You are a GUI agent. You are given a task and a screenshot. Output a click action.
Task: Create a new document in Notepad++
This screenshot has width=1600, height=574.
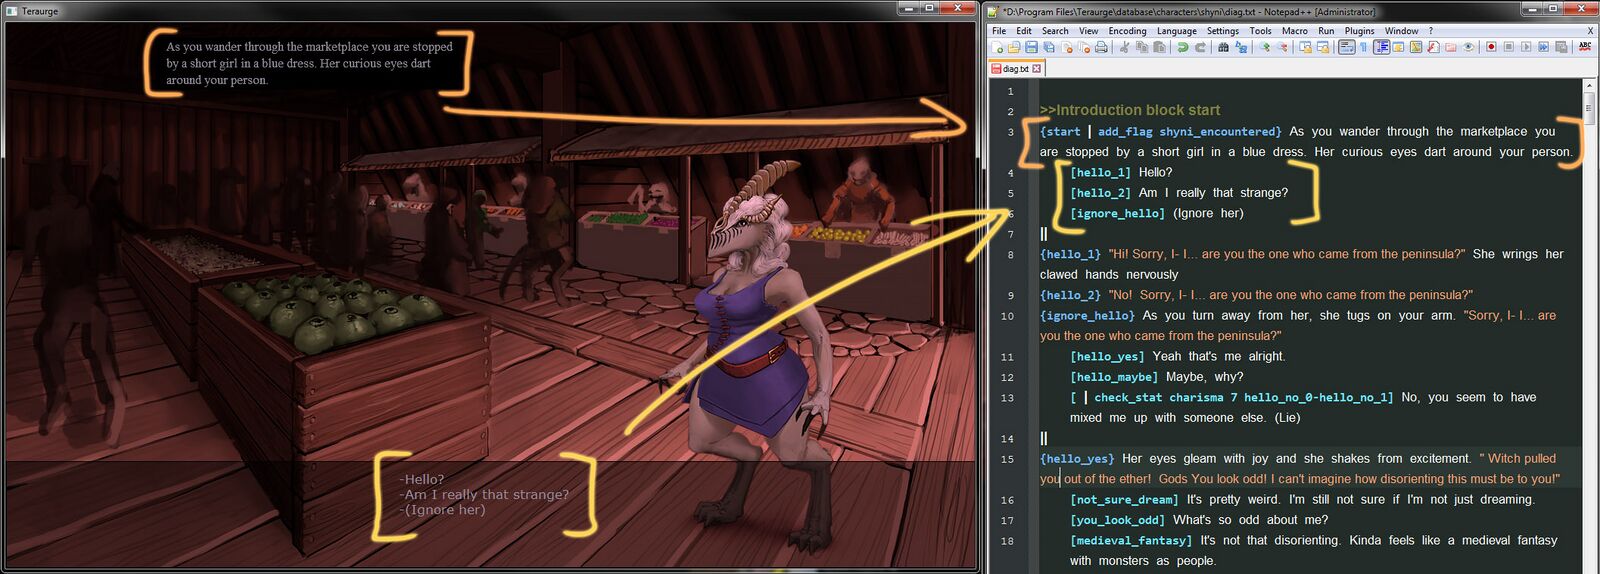(x=996, y=47)
